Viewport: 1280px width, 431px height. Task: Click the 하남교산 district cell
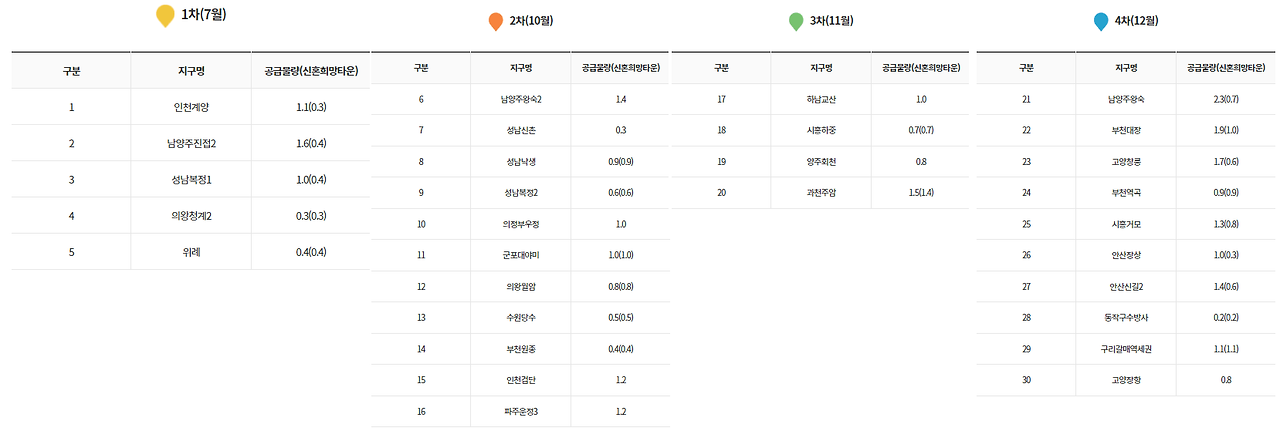pos(820,99)
